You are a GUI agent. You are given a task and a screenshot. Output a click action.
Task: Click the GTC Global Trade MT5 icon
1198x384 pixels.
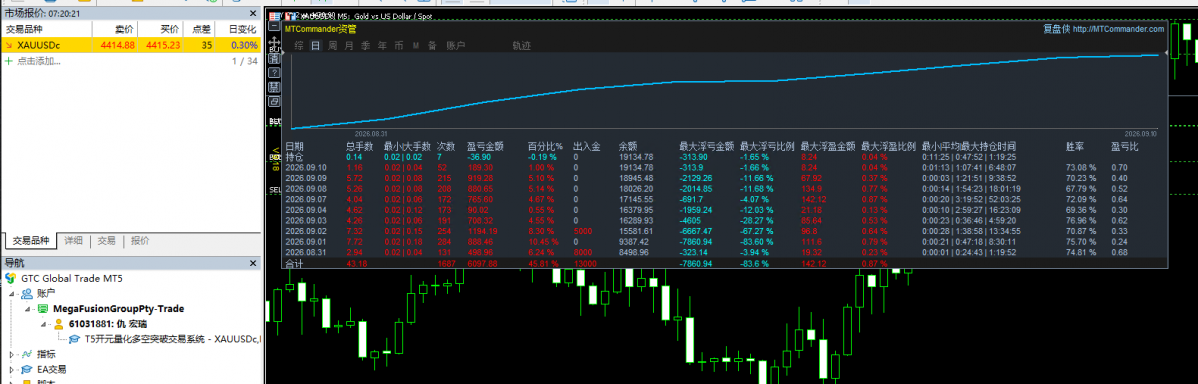[x=11, y=278]
